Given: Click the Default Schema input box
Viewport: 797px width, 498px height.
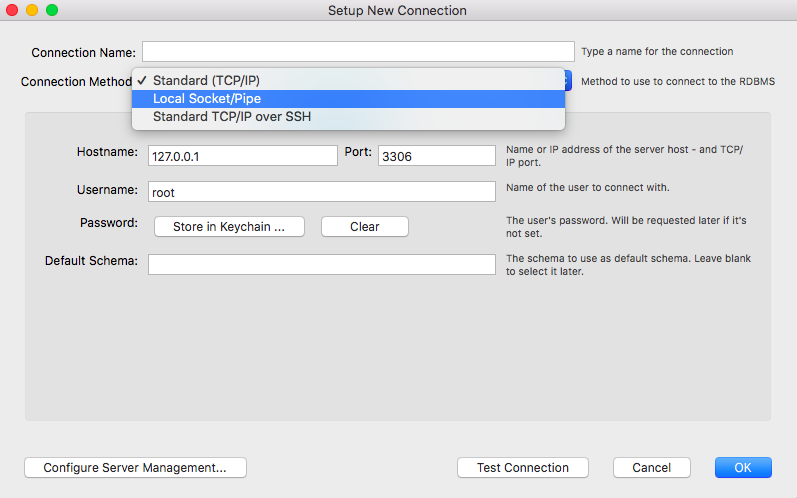Looking at the screenshot, I should pos(322,264).
